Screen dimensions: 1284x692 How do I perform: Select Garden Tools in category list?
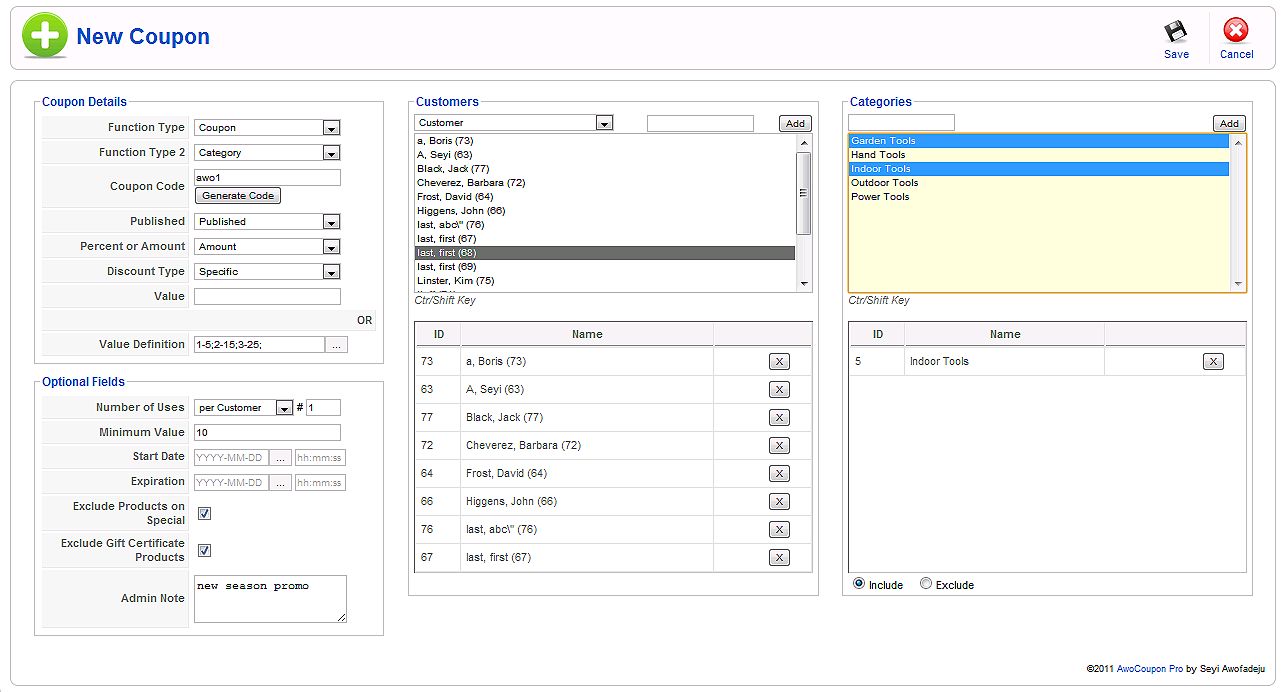tap(1039, 141)
